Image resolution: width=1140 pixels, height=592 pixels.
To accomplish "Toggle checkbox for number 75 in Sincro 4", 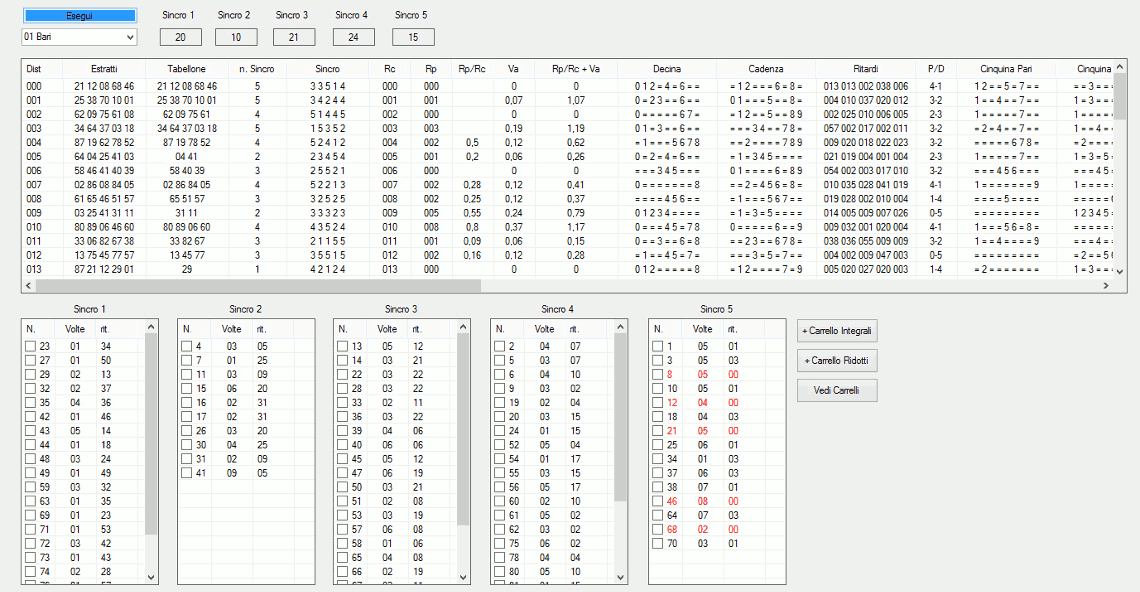I will coord(500,544).
